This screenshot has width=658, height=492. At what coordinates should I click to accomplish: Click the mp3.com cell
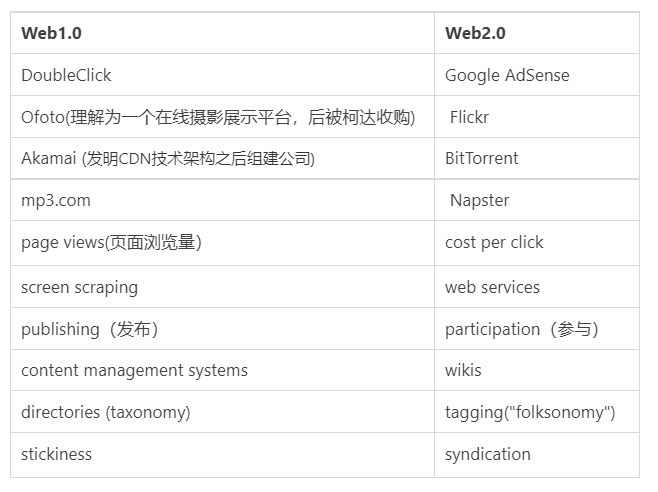(56, 200)
